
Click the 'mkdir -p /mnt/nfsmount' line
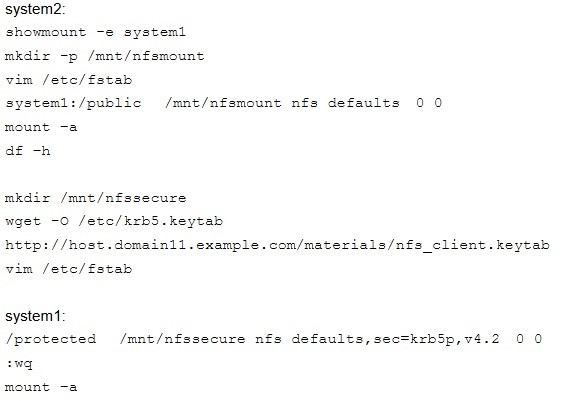point(104,56)
